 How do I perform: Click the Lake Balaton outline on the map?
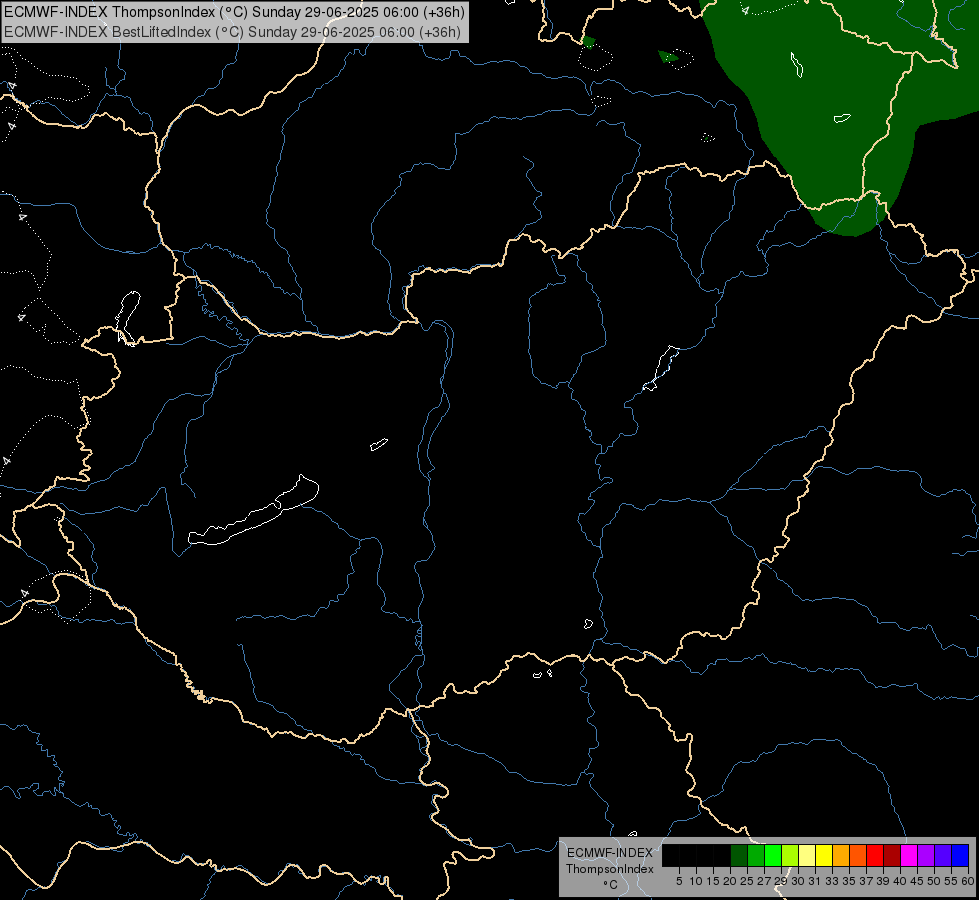pos(253,512)
